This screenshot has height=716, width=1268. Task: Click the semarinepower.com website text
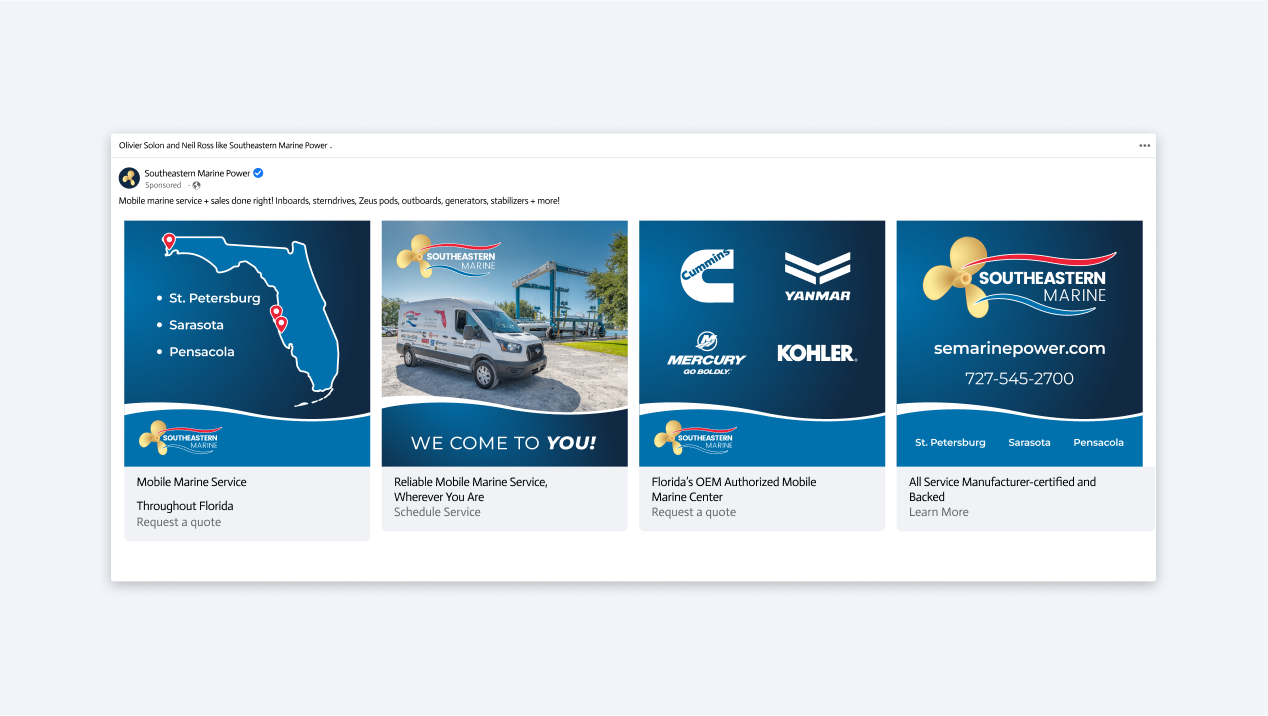(x=1019, y=349)
